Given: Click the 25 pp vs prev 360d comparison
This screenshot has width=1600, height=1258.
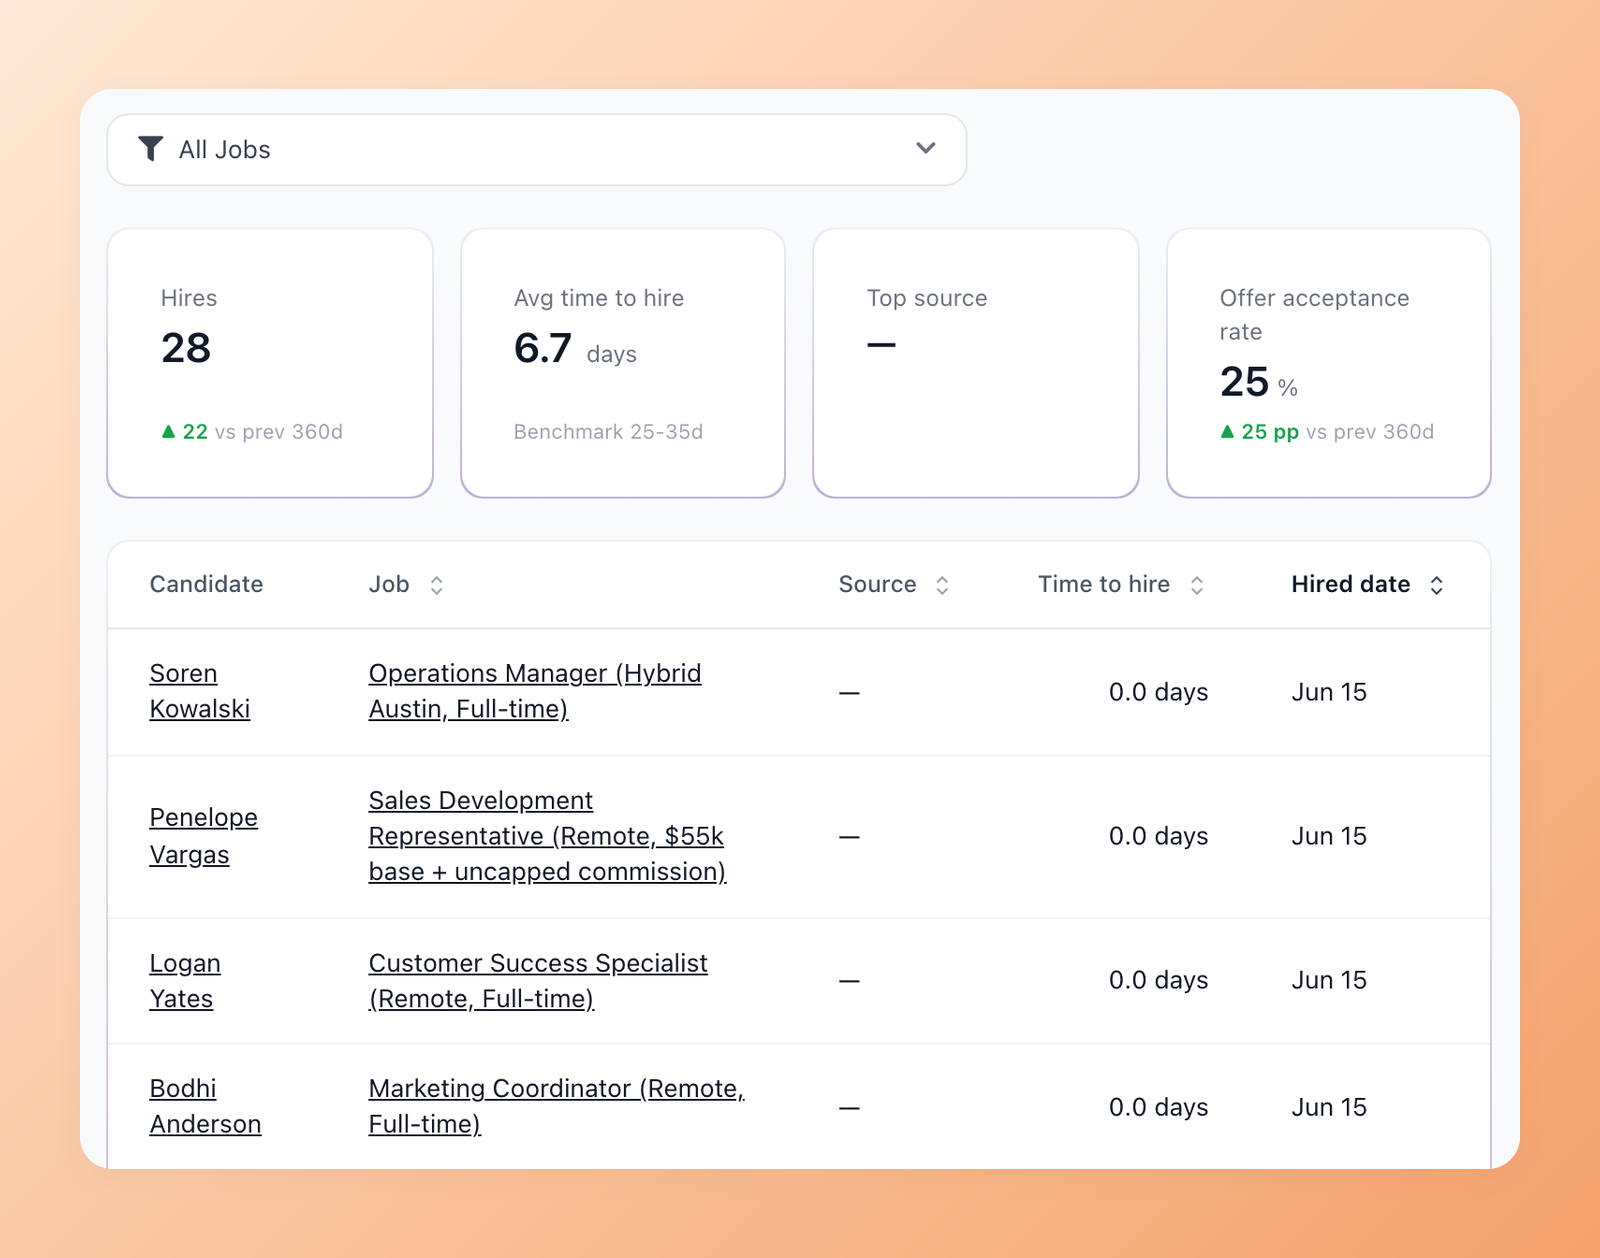Looking at the screenshot, I should pyautogui.click(x=1327, y=432).
